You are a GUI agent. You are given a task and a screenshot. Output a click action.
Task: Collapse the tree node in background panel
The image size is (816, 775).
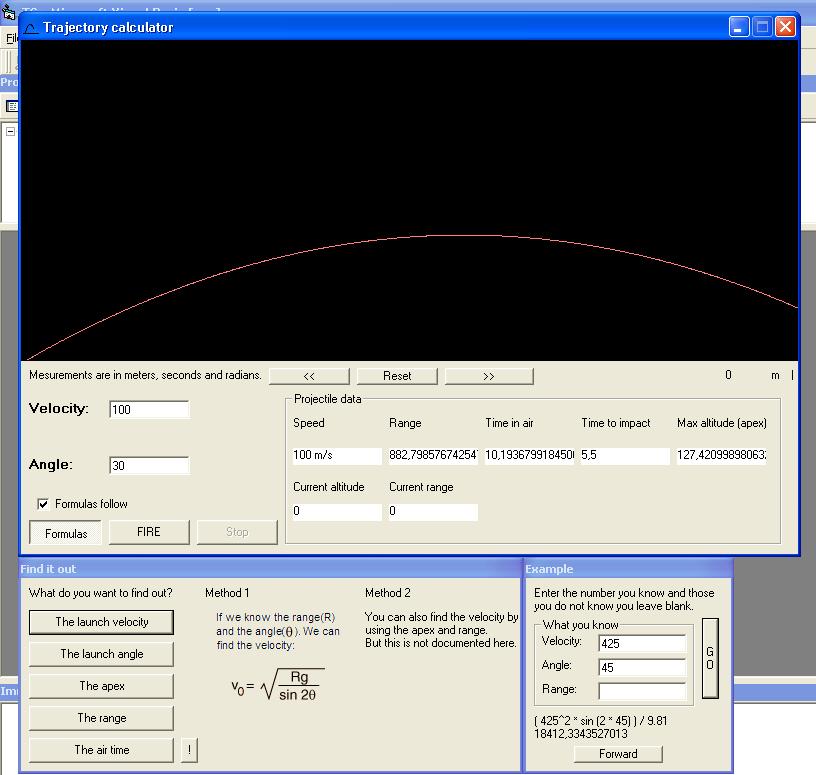click(11, 131)
